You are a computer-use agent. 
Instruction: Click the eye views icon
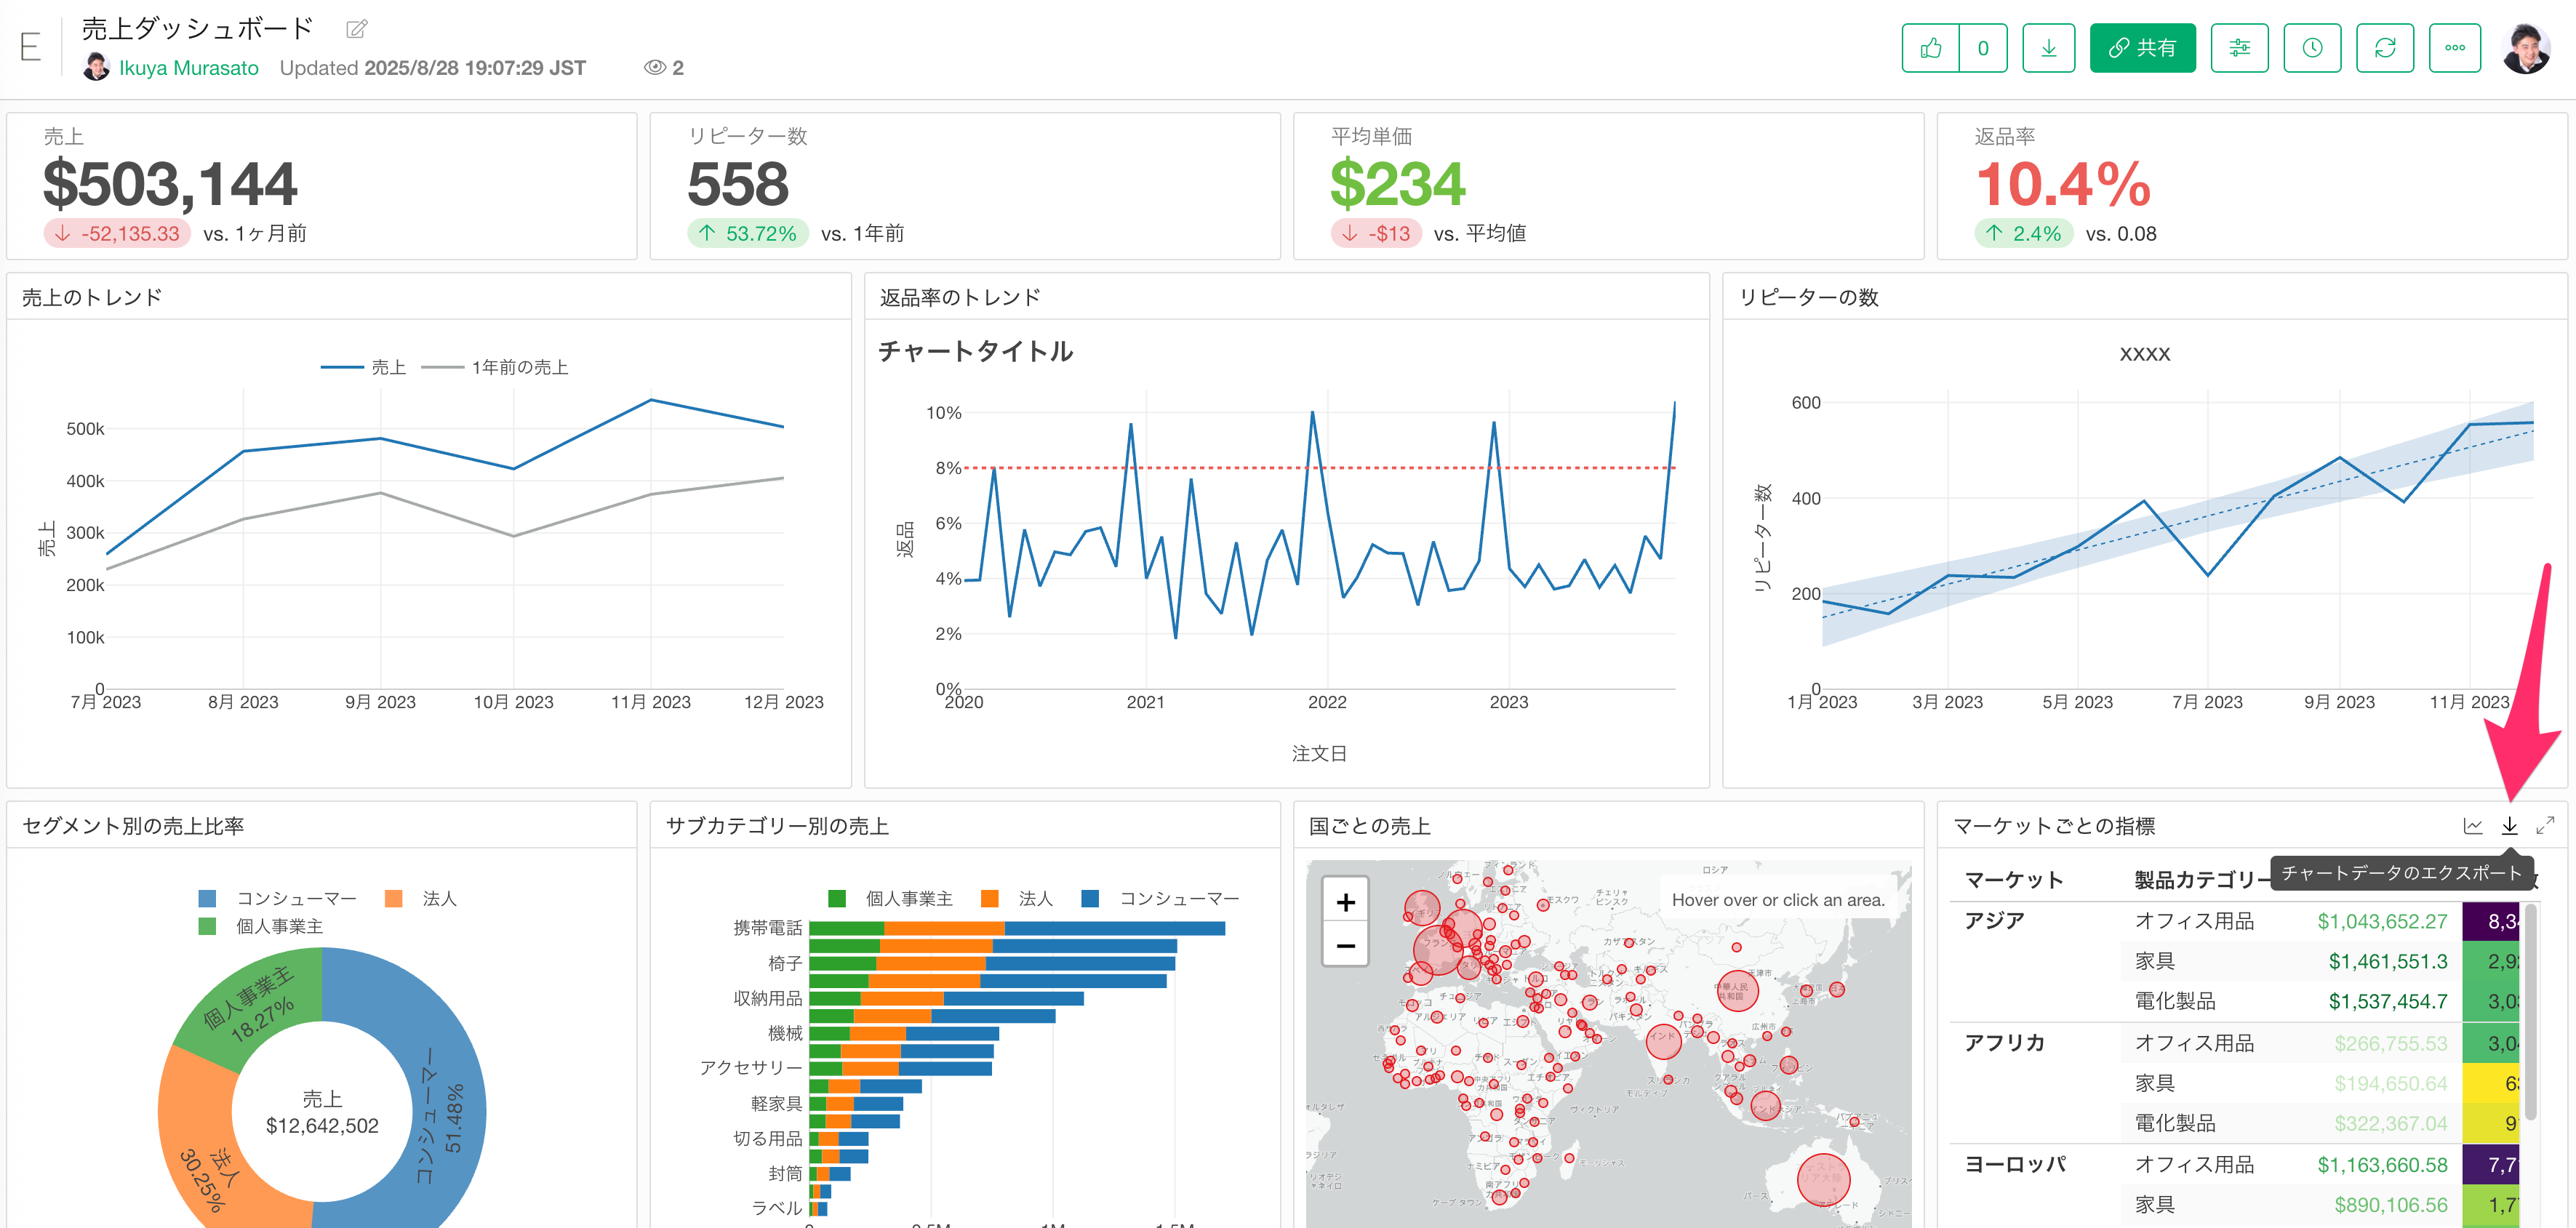(654, 67)
